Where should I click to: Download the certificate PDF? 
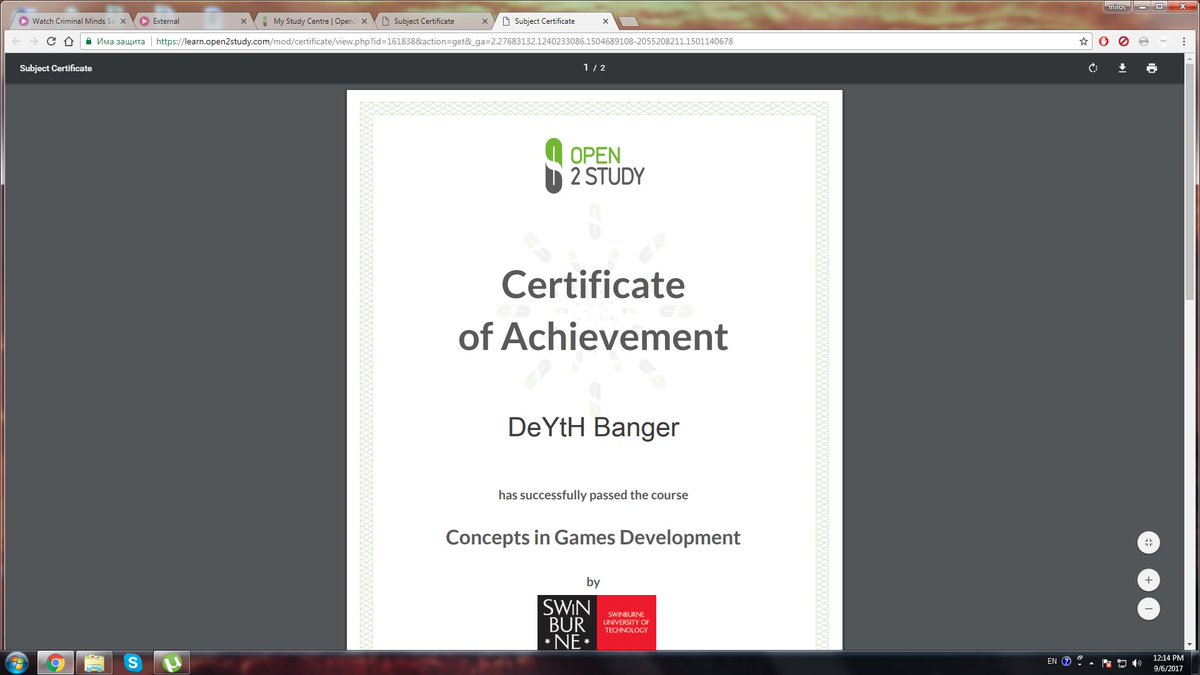click(1122, 68)
